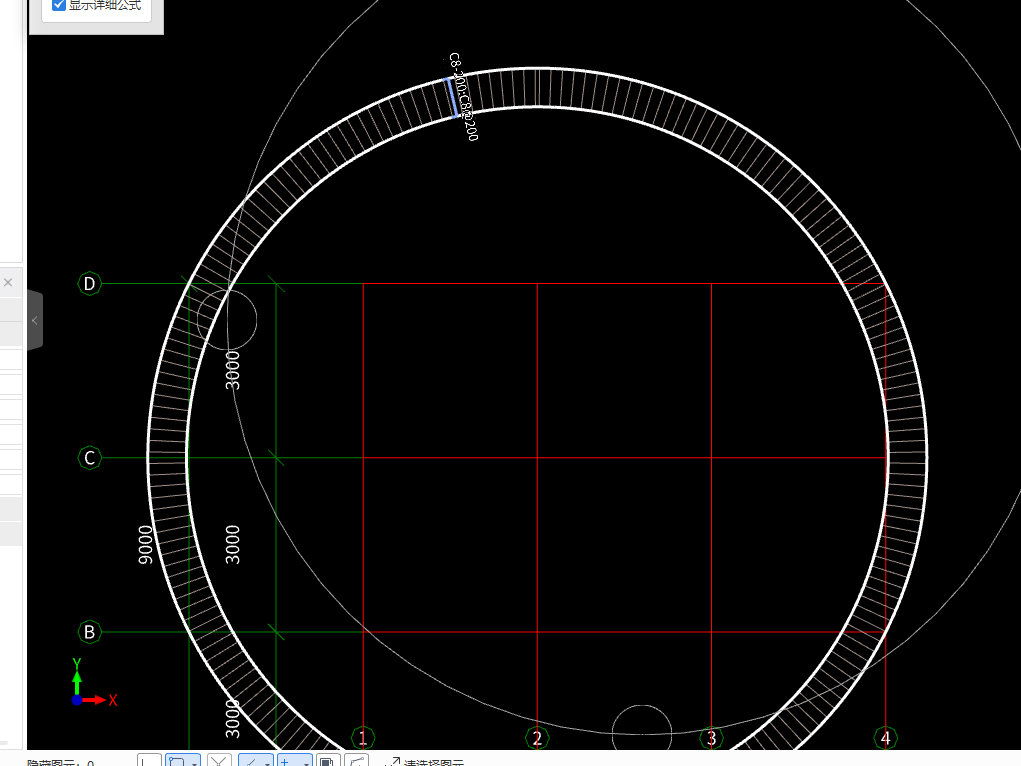Toggle the midpoint line snap icon
This screenshot has width=1021, height=766.
pos(250,760)
